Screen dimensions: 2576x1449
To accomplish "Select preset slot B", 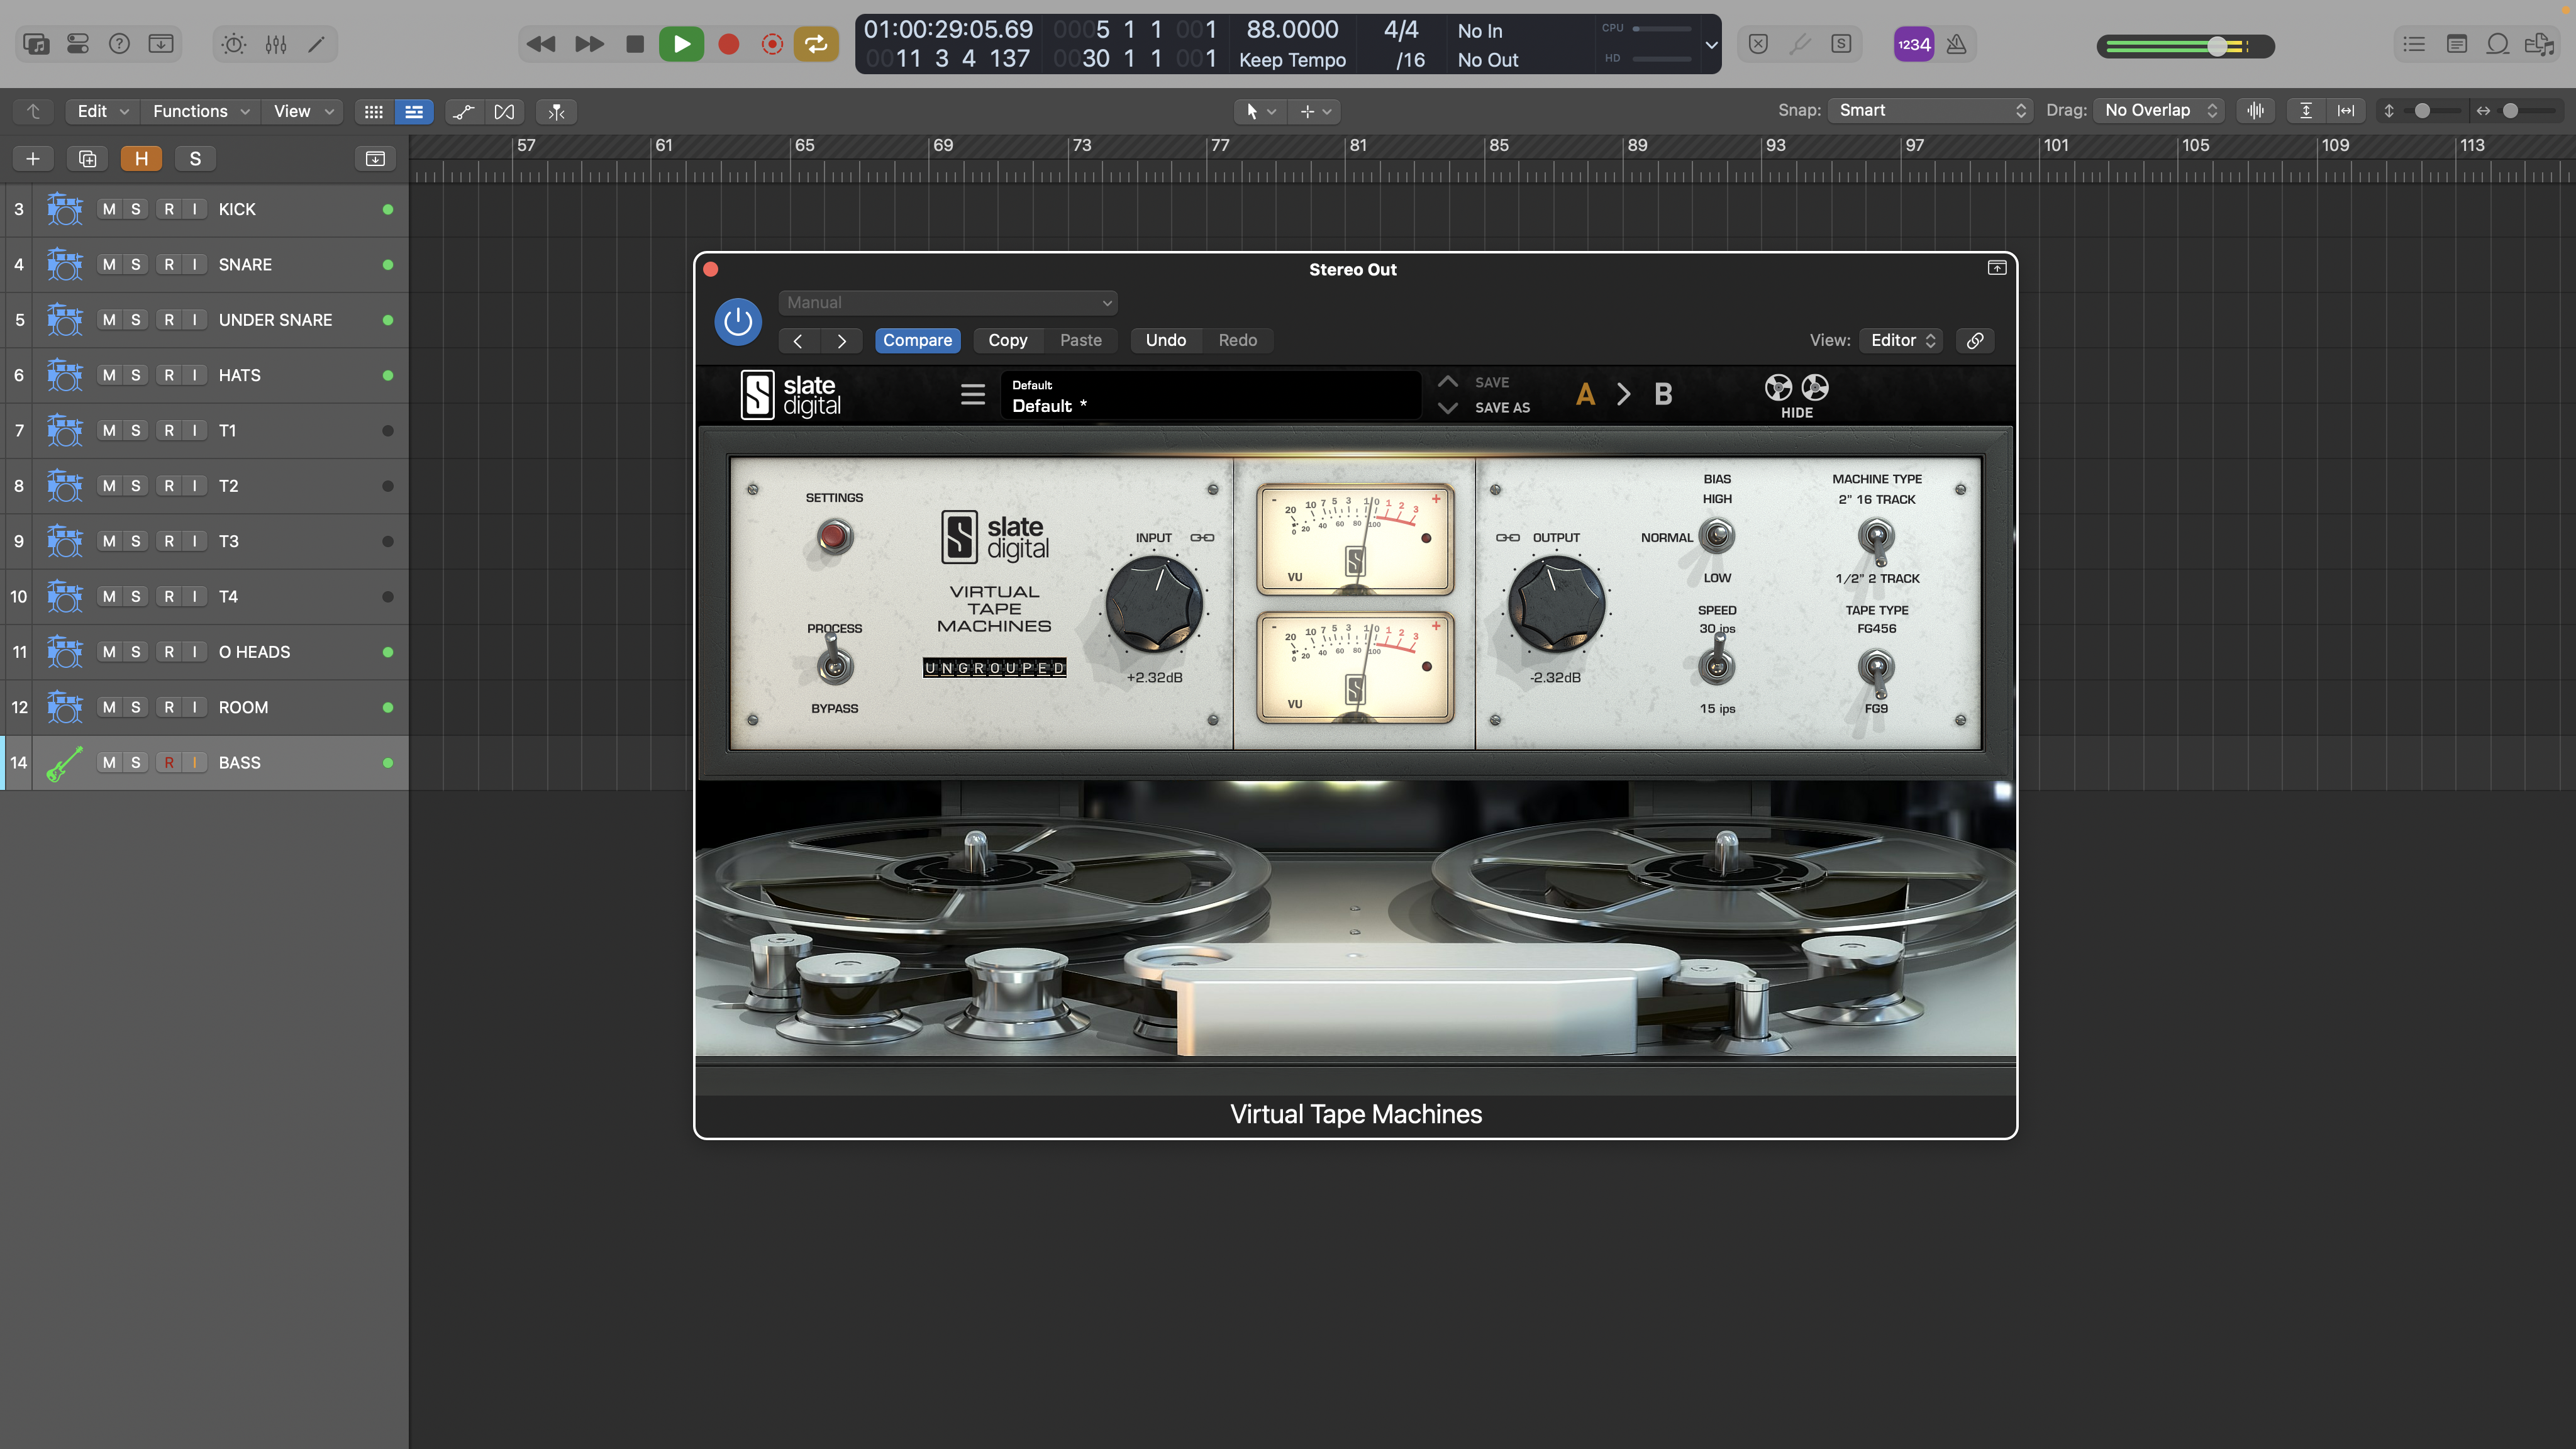I will coord(1663,394).
